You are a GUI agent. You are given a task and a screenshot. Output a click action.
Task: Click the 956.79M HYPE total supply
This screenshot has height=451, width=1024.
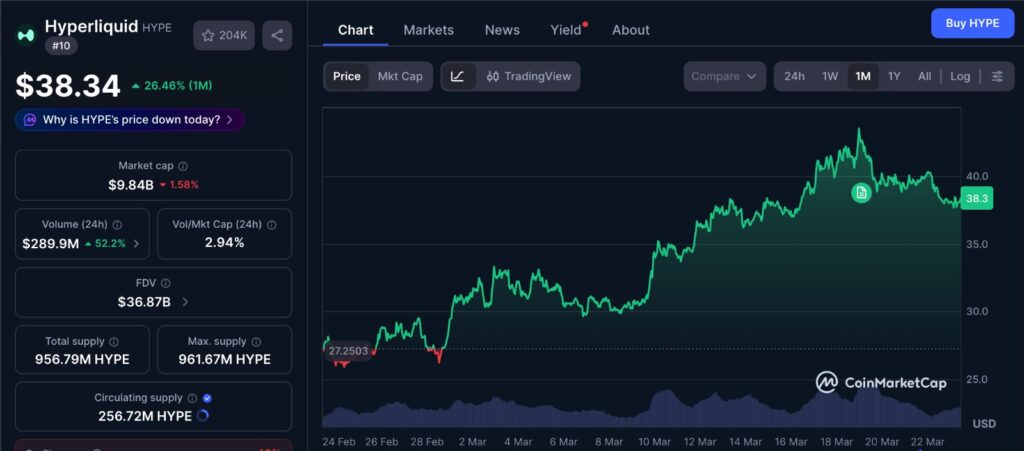coord(82,360)
